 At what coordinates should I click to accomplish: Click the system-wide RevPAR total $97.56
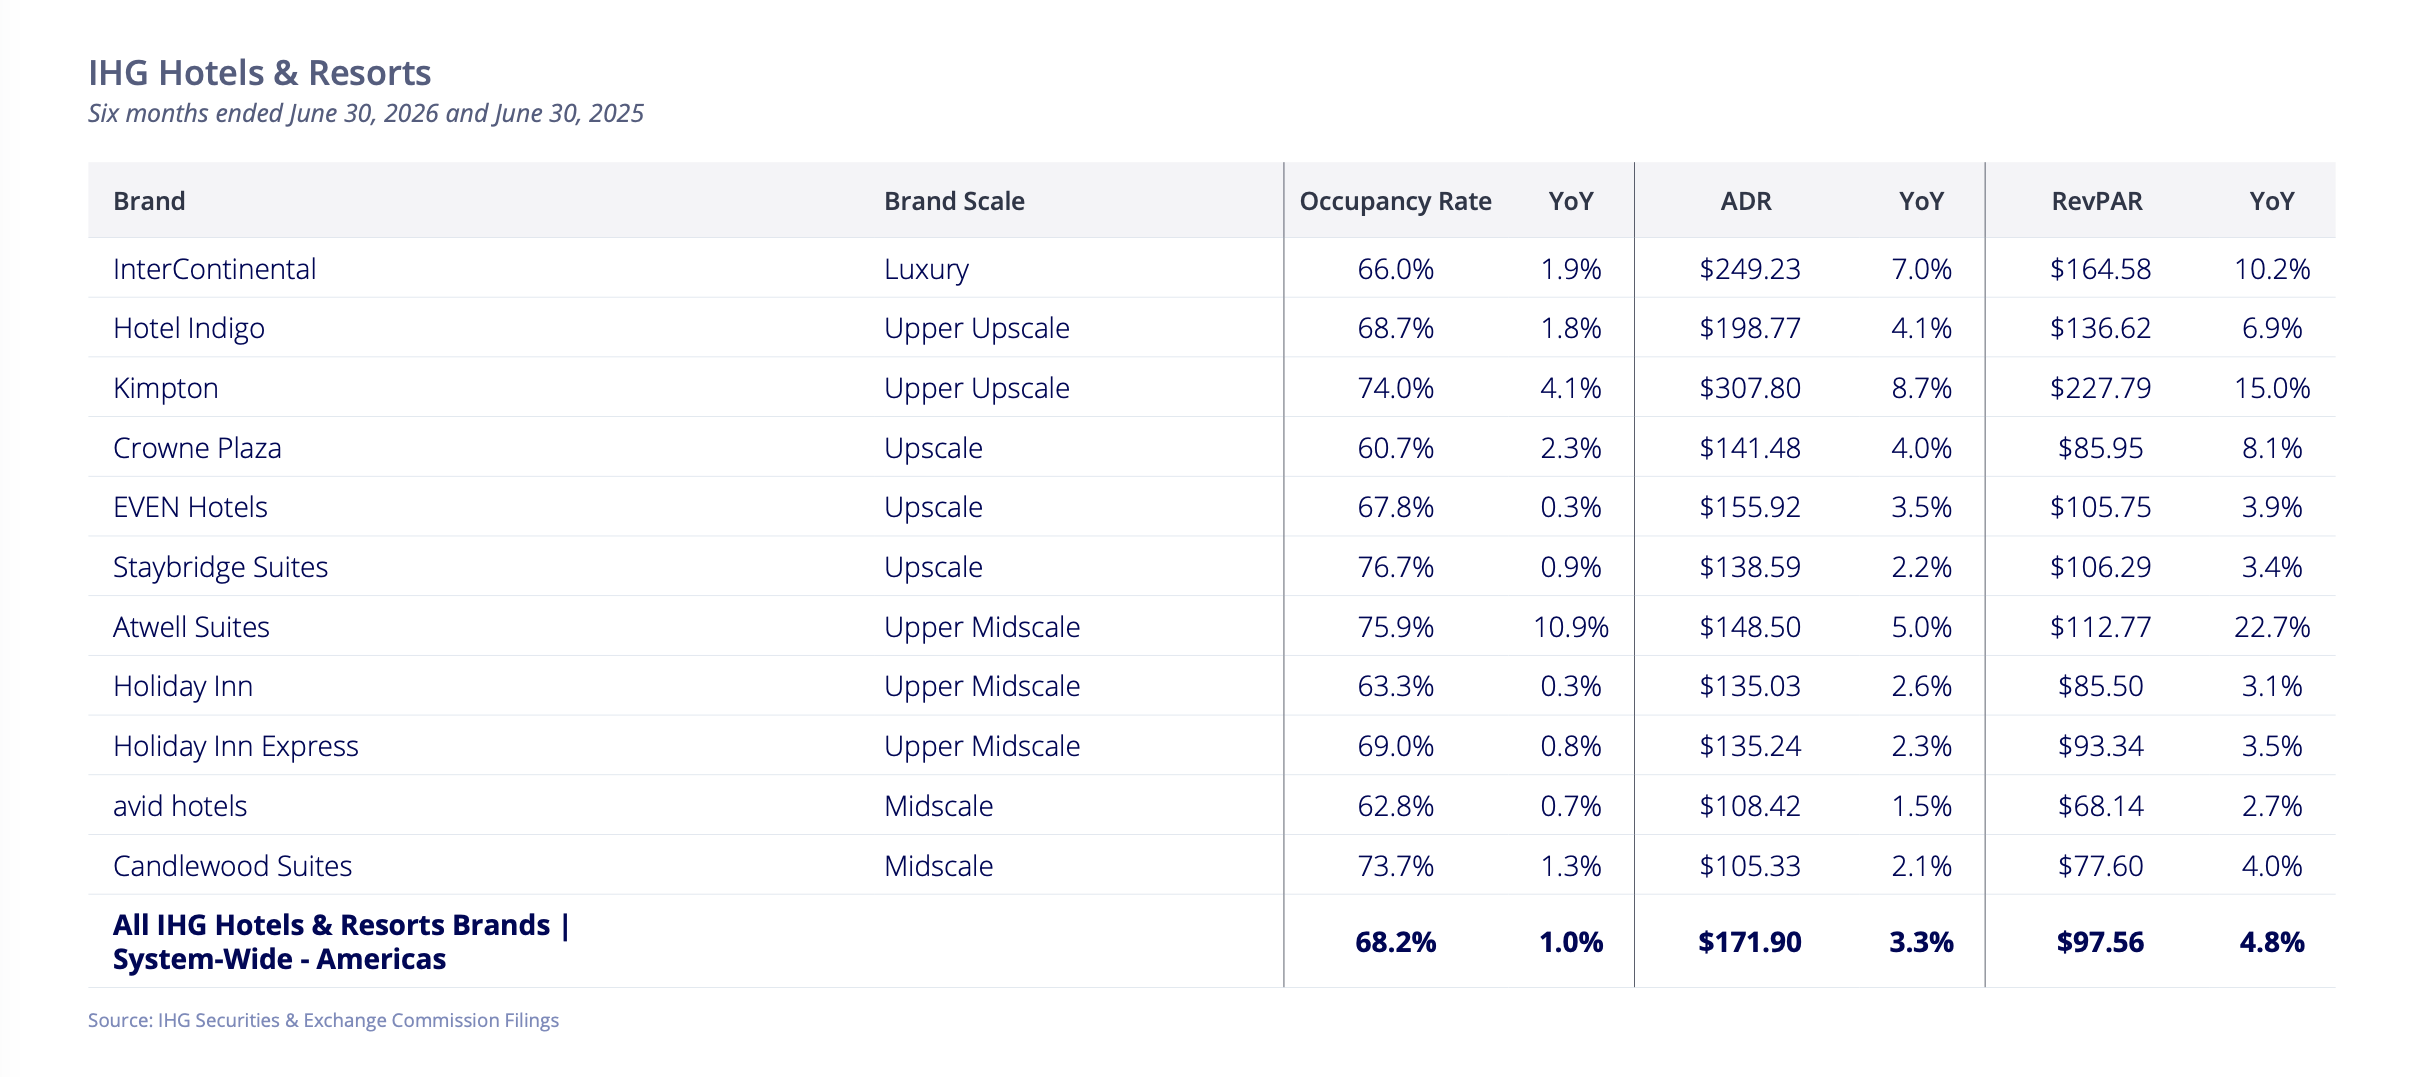[2100, 941]
